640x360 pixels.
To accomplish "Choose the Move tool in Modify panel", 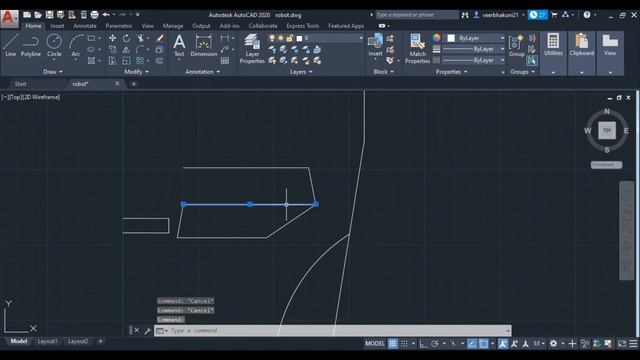I will [x=112, y=38].
